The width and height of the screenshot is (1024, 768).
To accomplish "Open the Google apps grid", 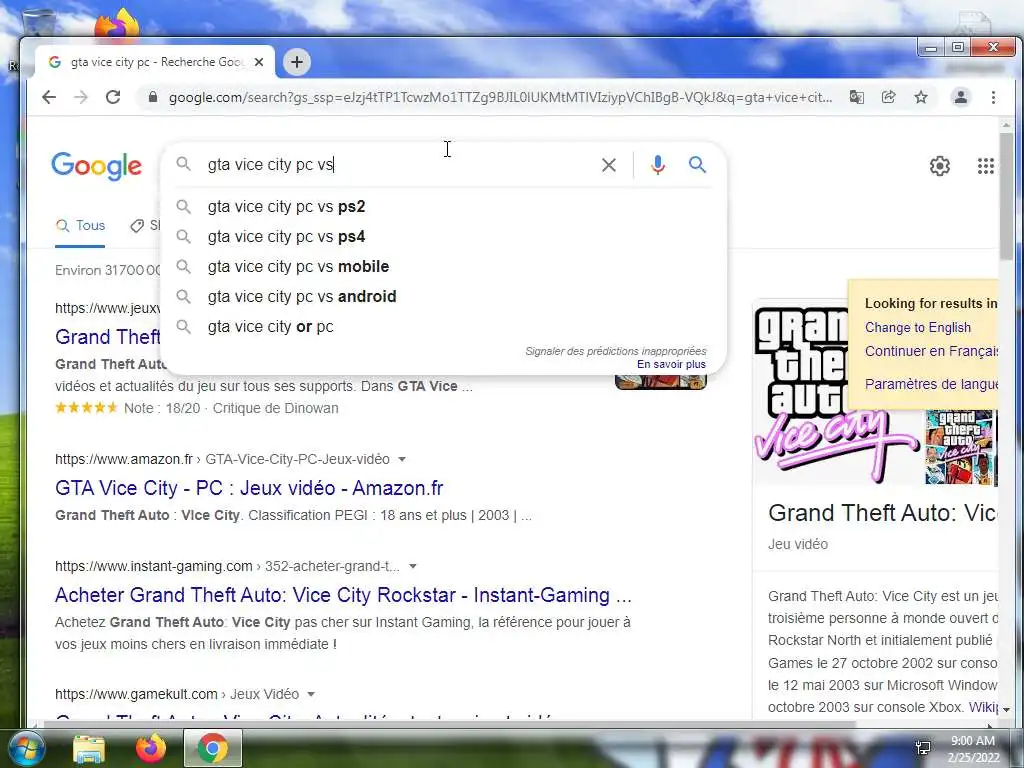I will click(x=985, y=166).
